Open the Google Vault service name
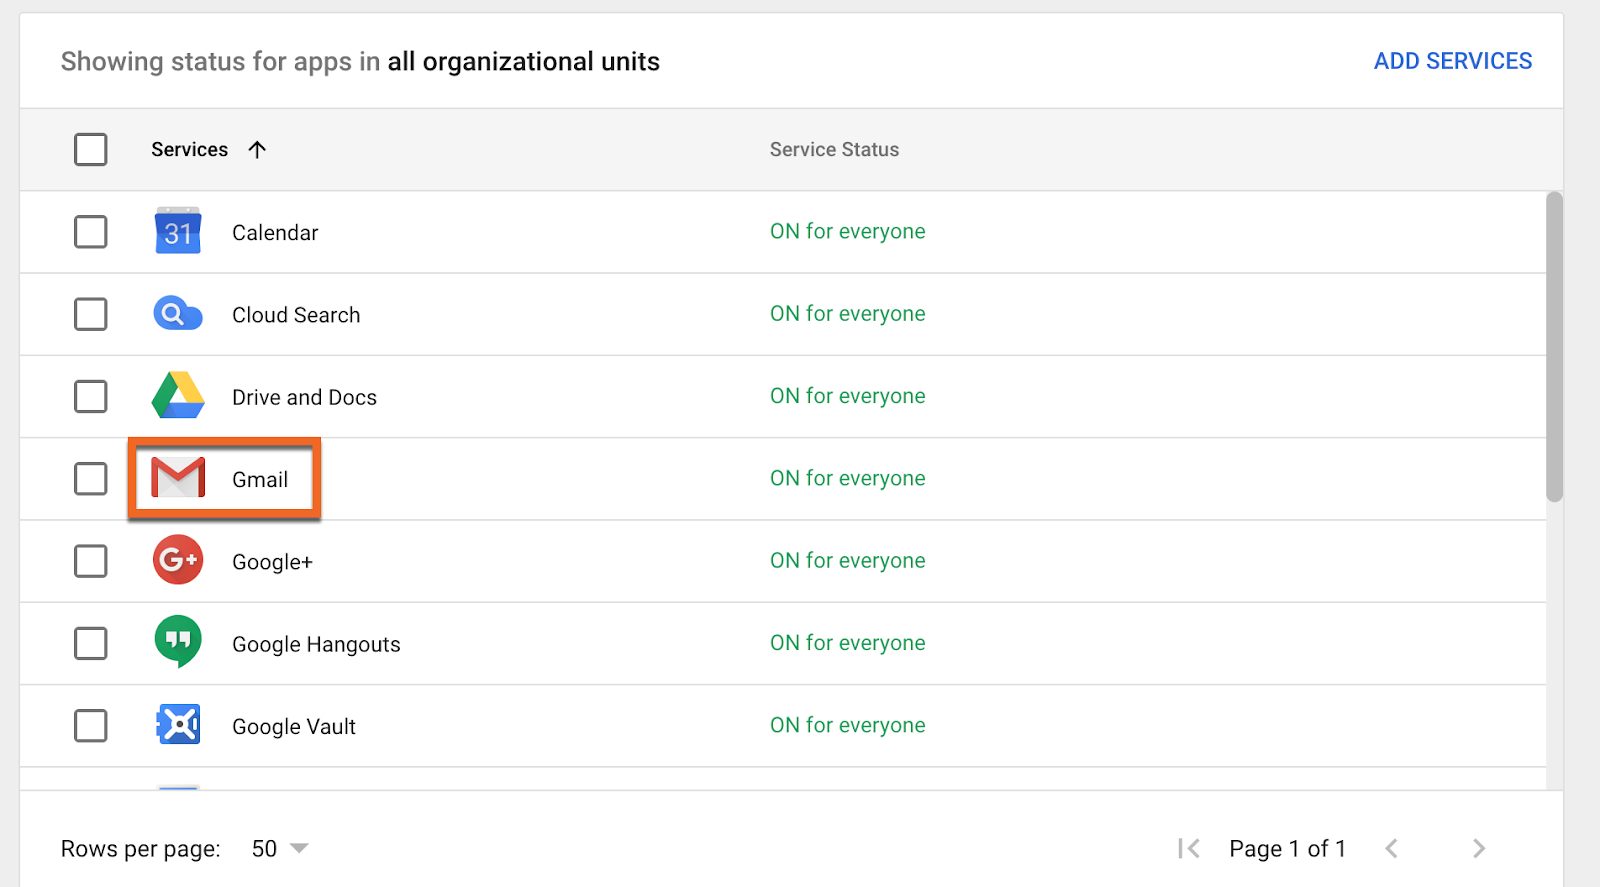 (294, 727)
